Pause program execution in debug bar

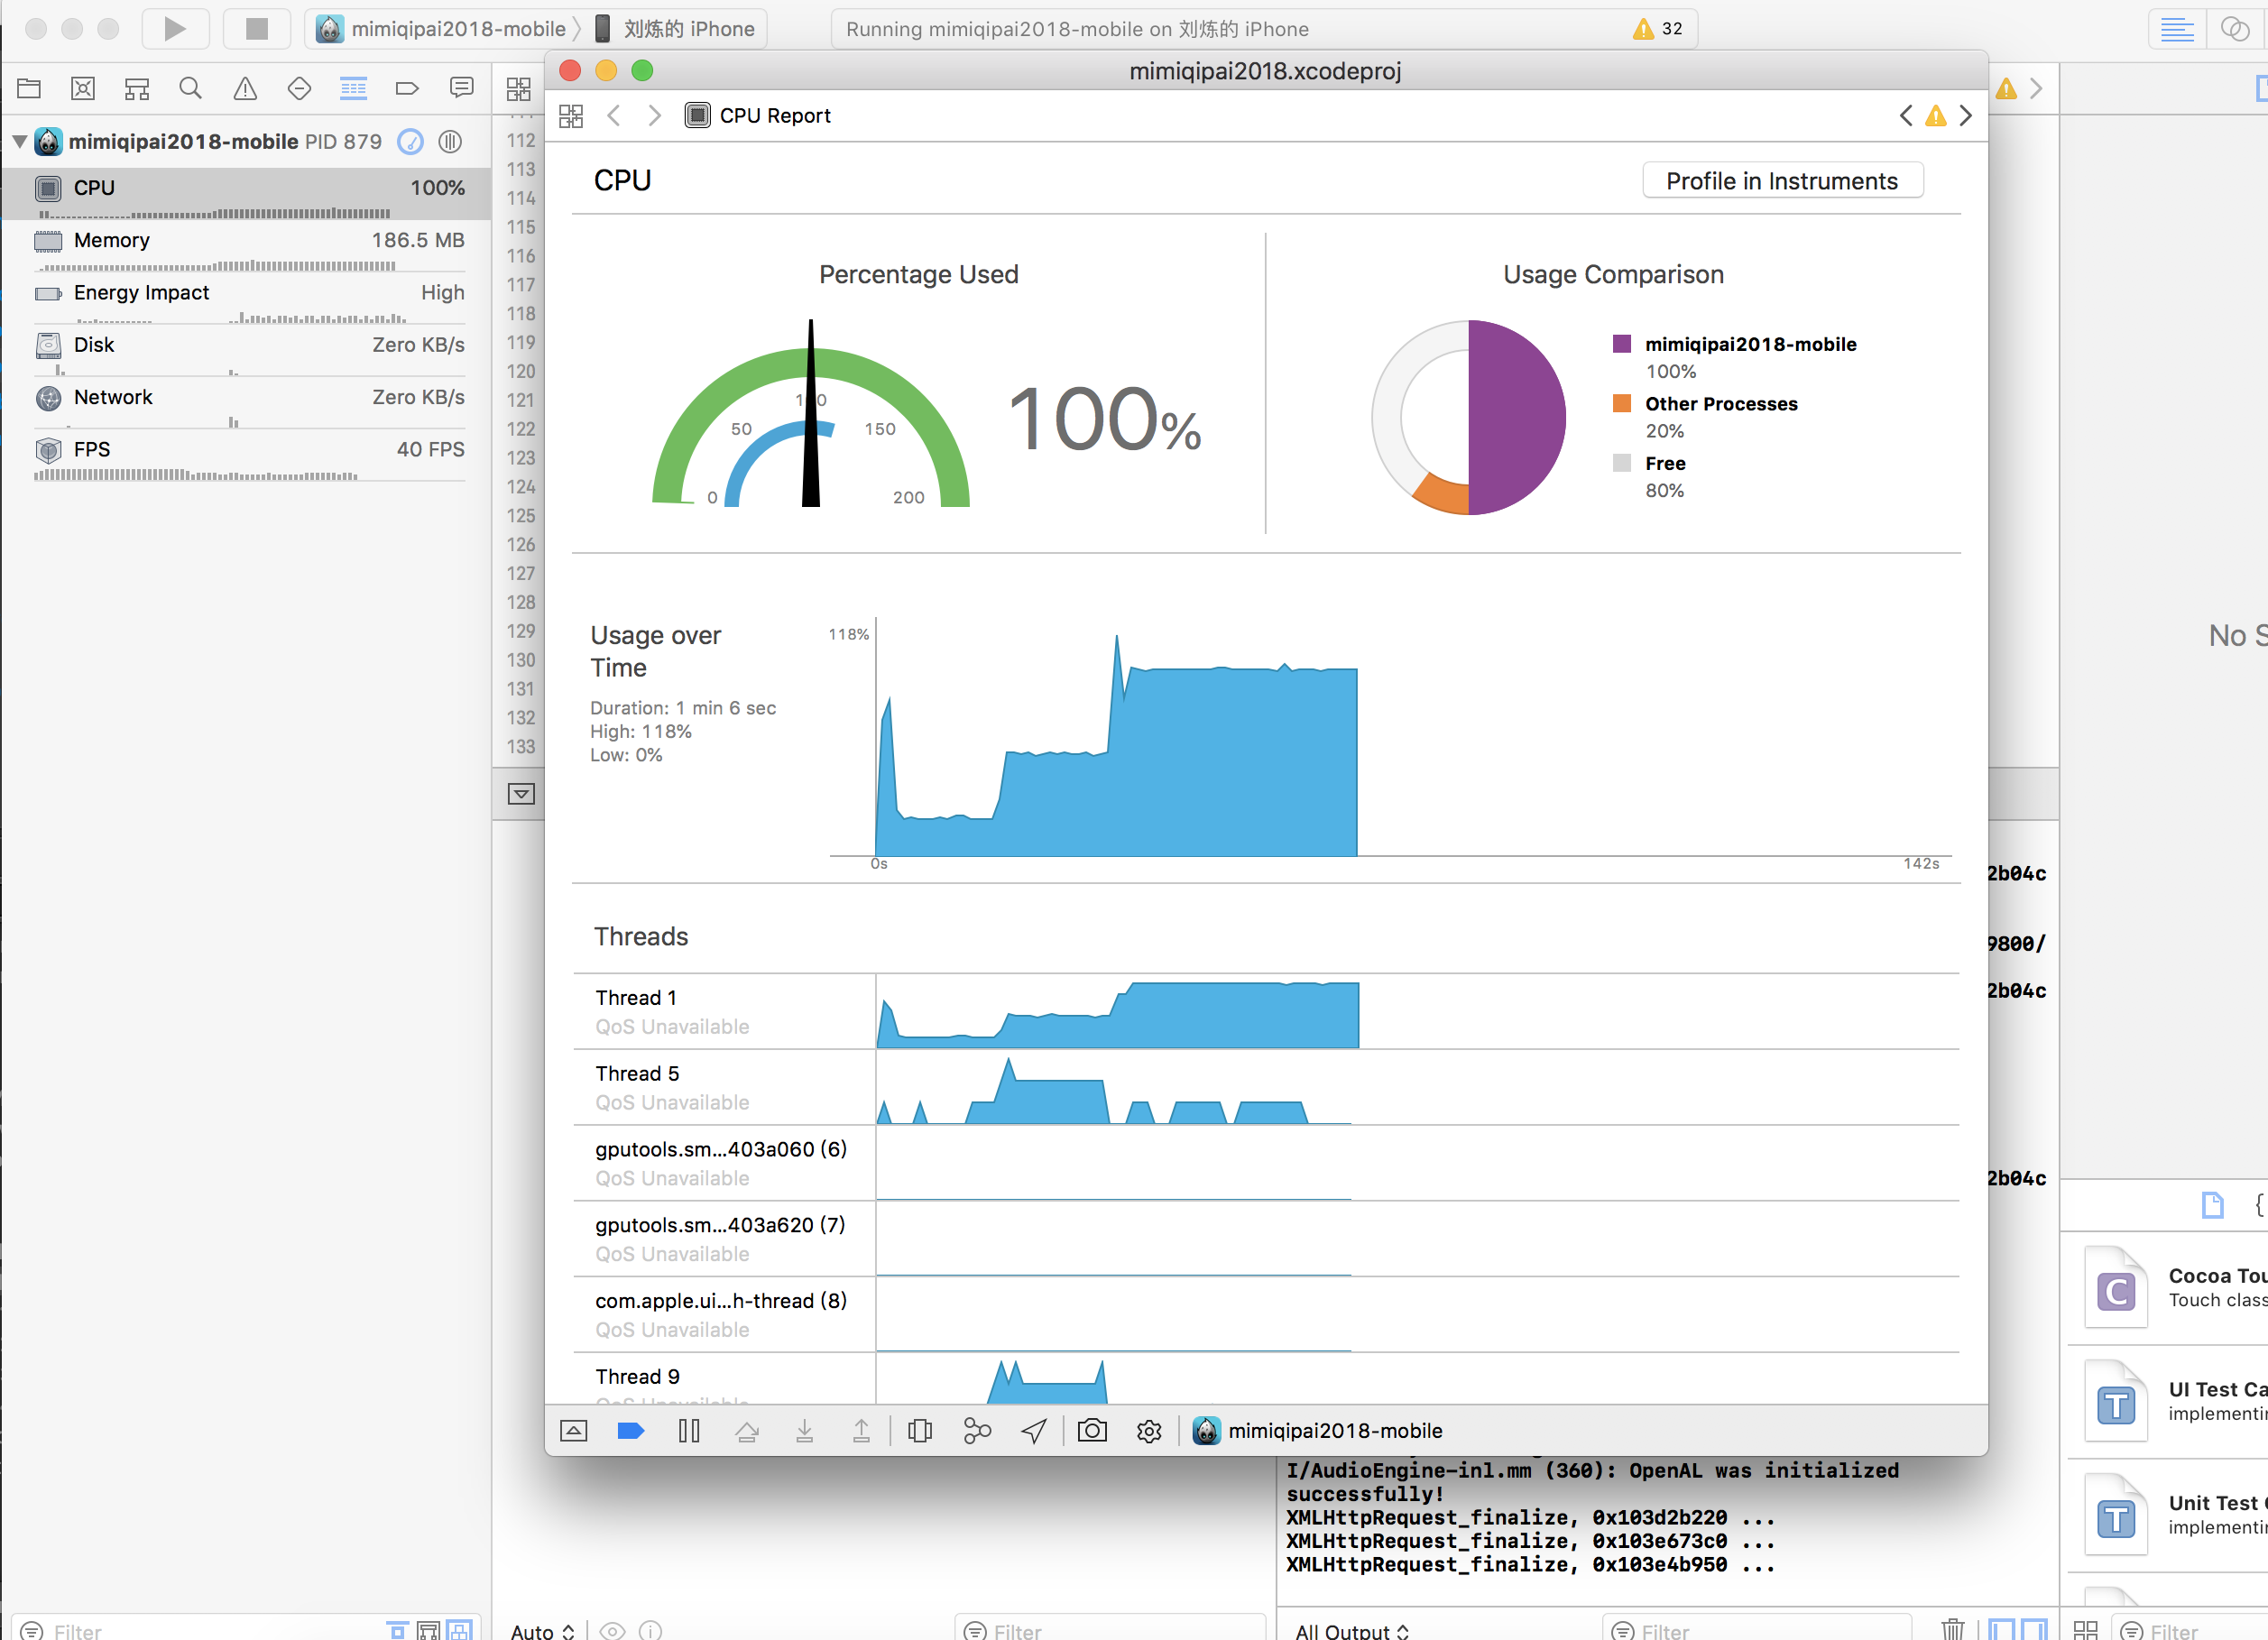688,1431
